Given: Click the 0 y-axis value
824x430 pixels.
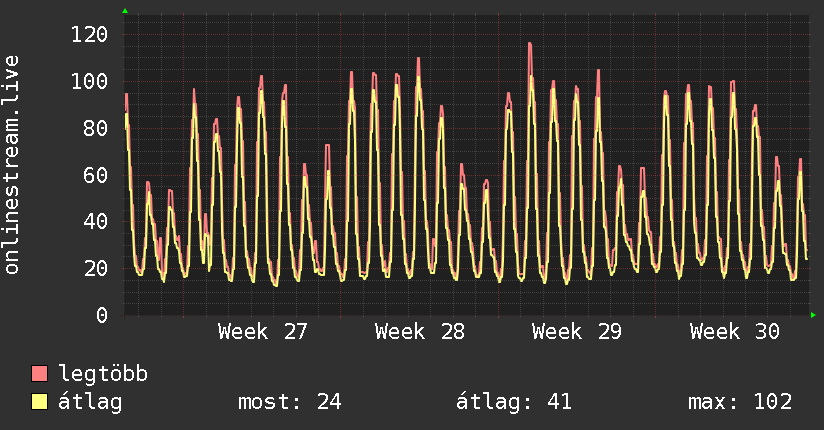Looking at the screenshot, I should pyautogui.click(x=102, y=315).
